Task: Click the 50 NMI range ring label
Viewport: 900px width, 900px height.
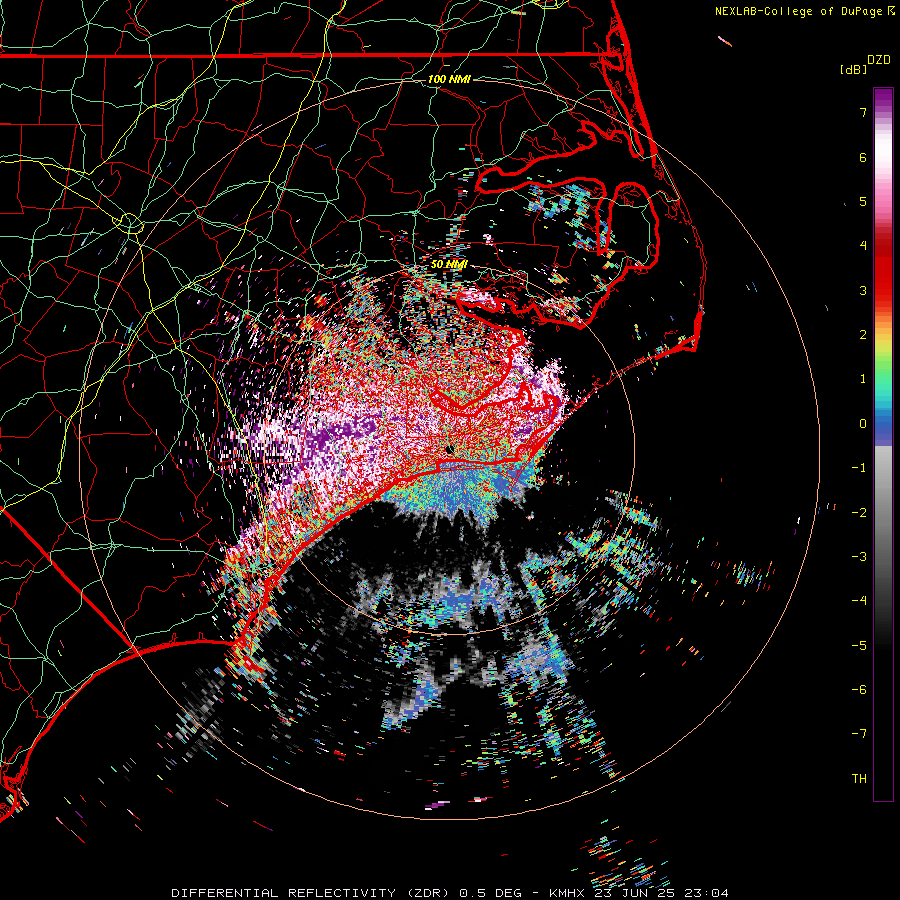Action: [449, 264]
